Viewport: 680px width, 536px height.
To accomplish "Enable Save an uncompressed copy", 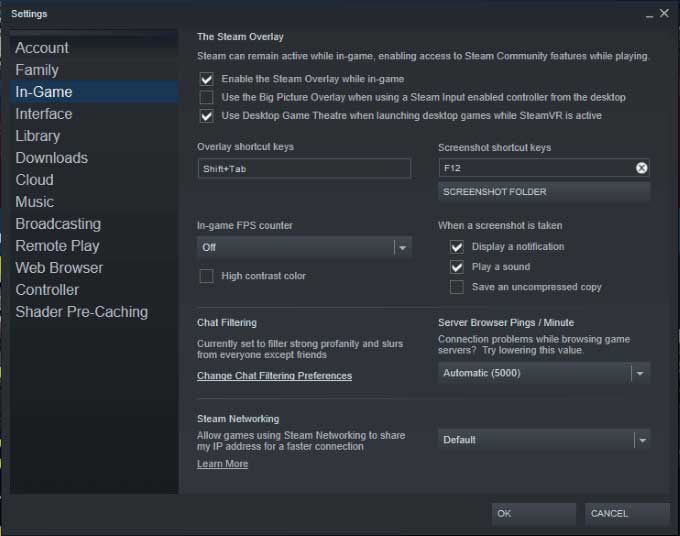I will 457,287.
